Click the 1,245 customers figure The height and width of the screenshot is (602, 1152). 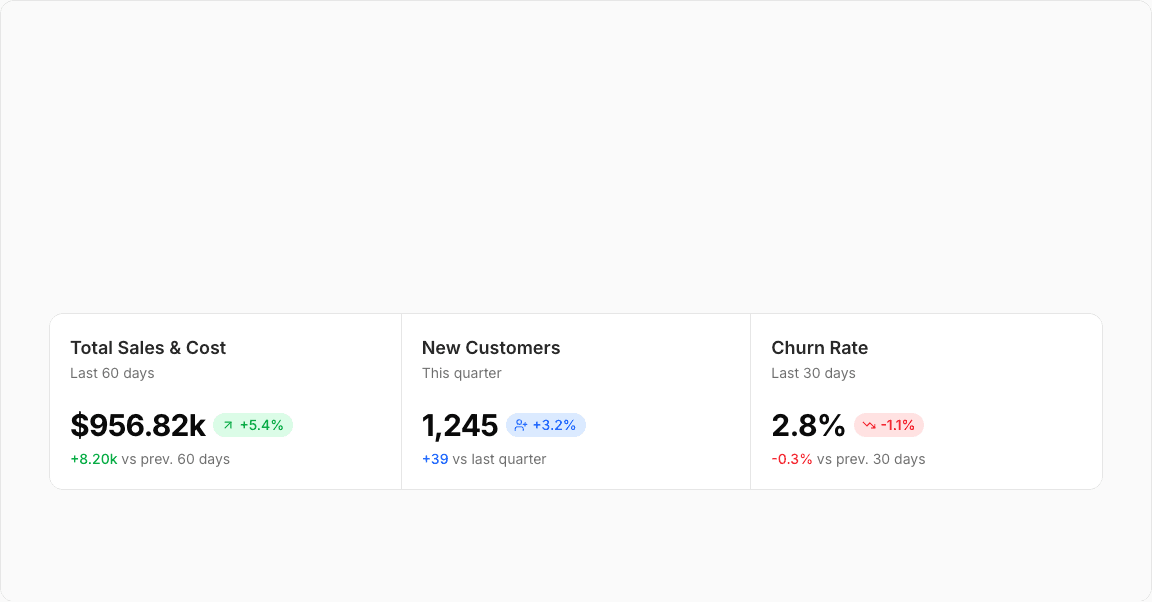460,425
